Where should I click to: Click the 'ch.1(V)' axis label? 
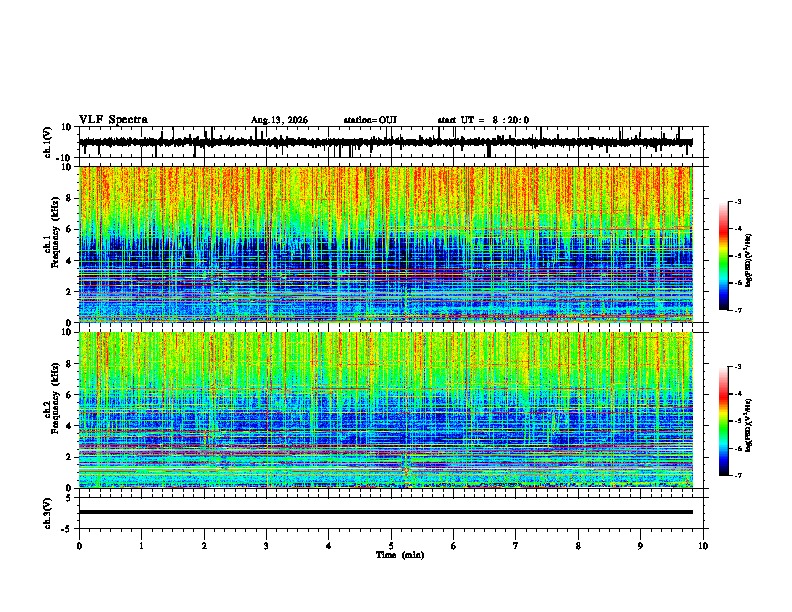48,142
